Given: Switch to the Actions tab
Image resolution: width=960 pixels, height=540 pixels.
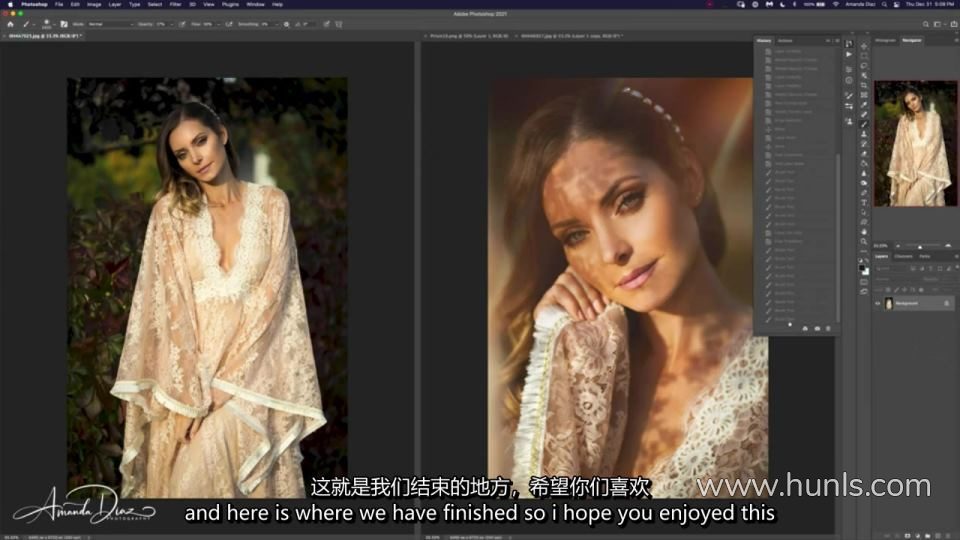Looking at the screenshot, I should pos(785,40).
